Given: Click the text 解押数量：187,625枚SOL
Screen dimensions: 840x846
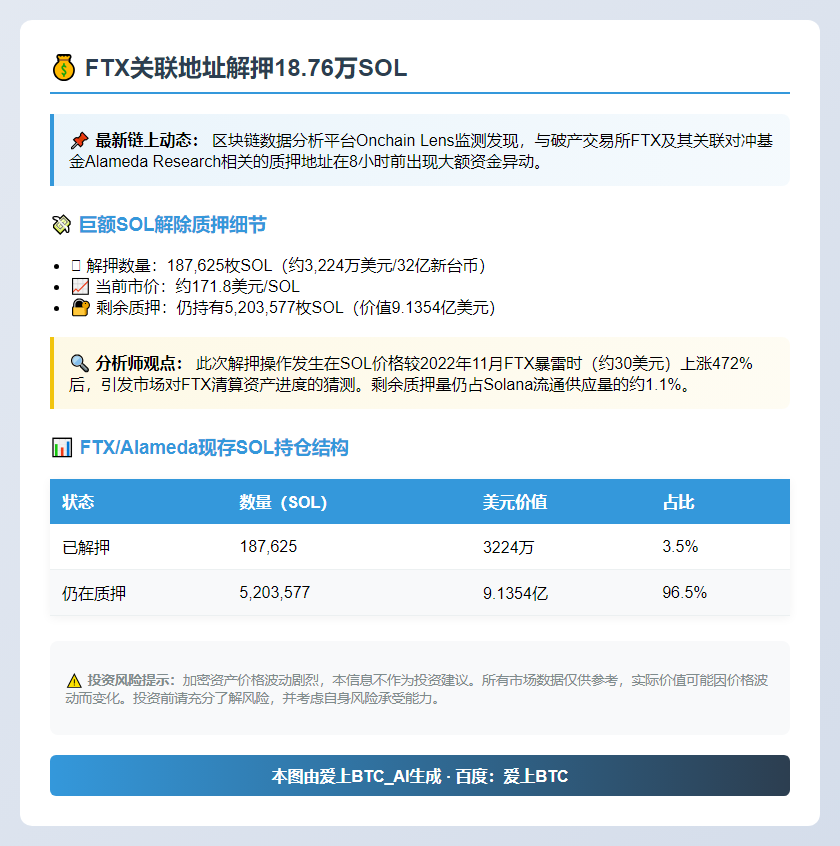Looking at the screenshot, I should coord(180,265).
